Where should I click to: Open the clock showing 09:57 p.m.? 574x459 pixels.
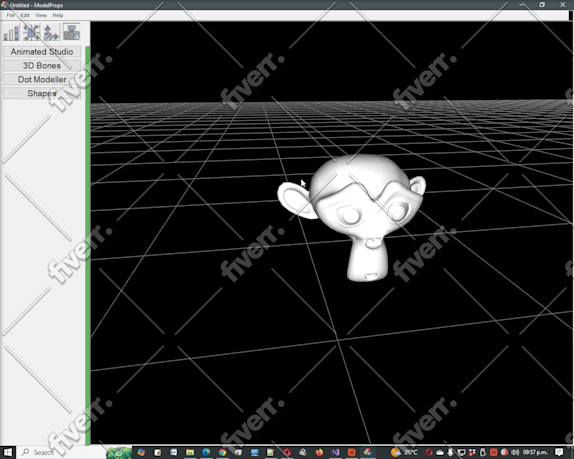tap(535, 452)
